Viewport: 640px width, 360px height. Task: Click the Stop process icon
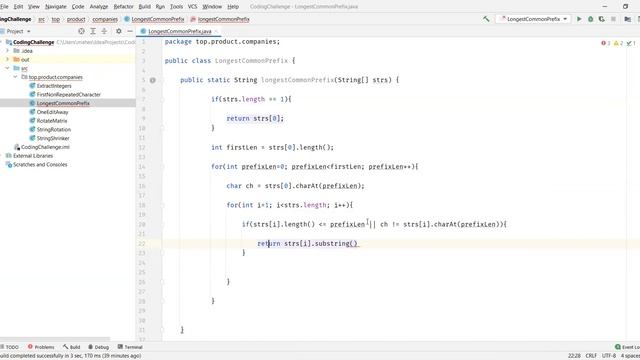coord(613,19)
